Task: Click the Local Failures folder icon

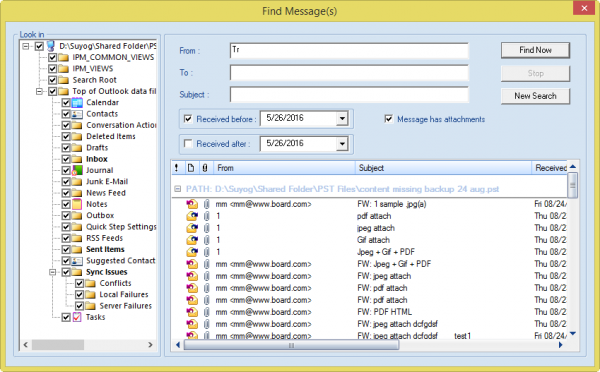Action: 90,295
